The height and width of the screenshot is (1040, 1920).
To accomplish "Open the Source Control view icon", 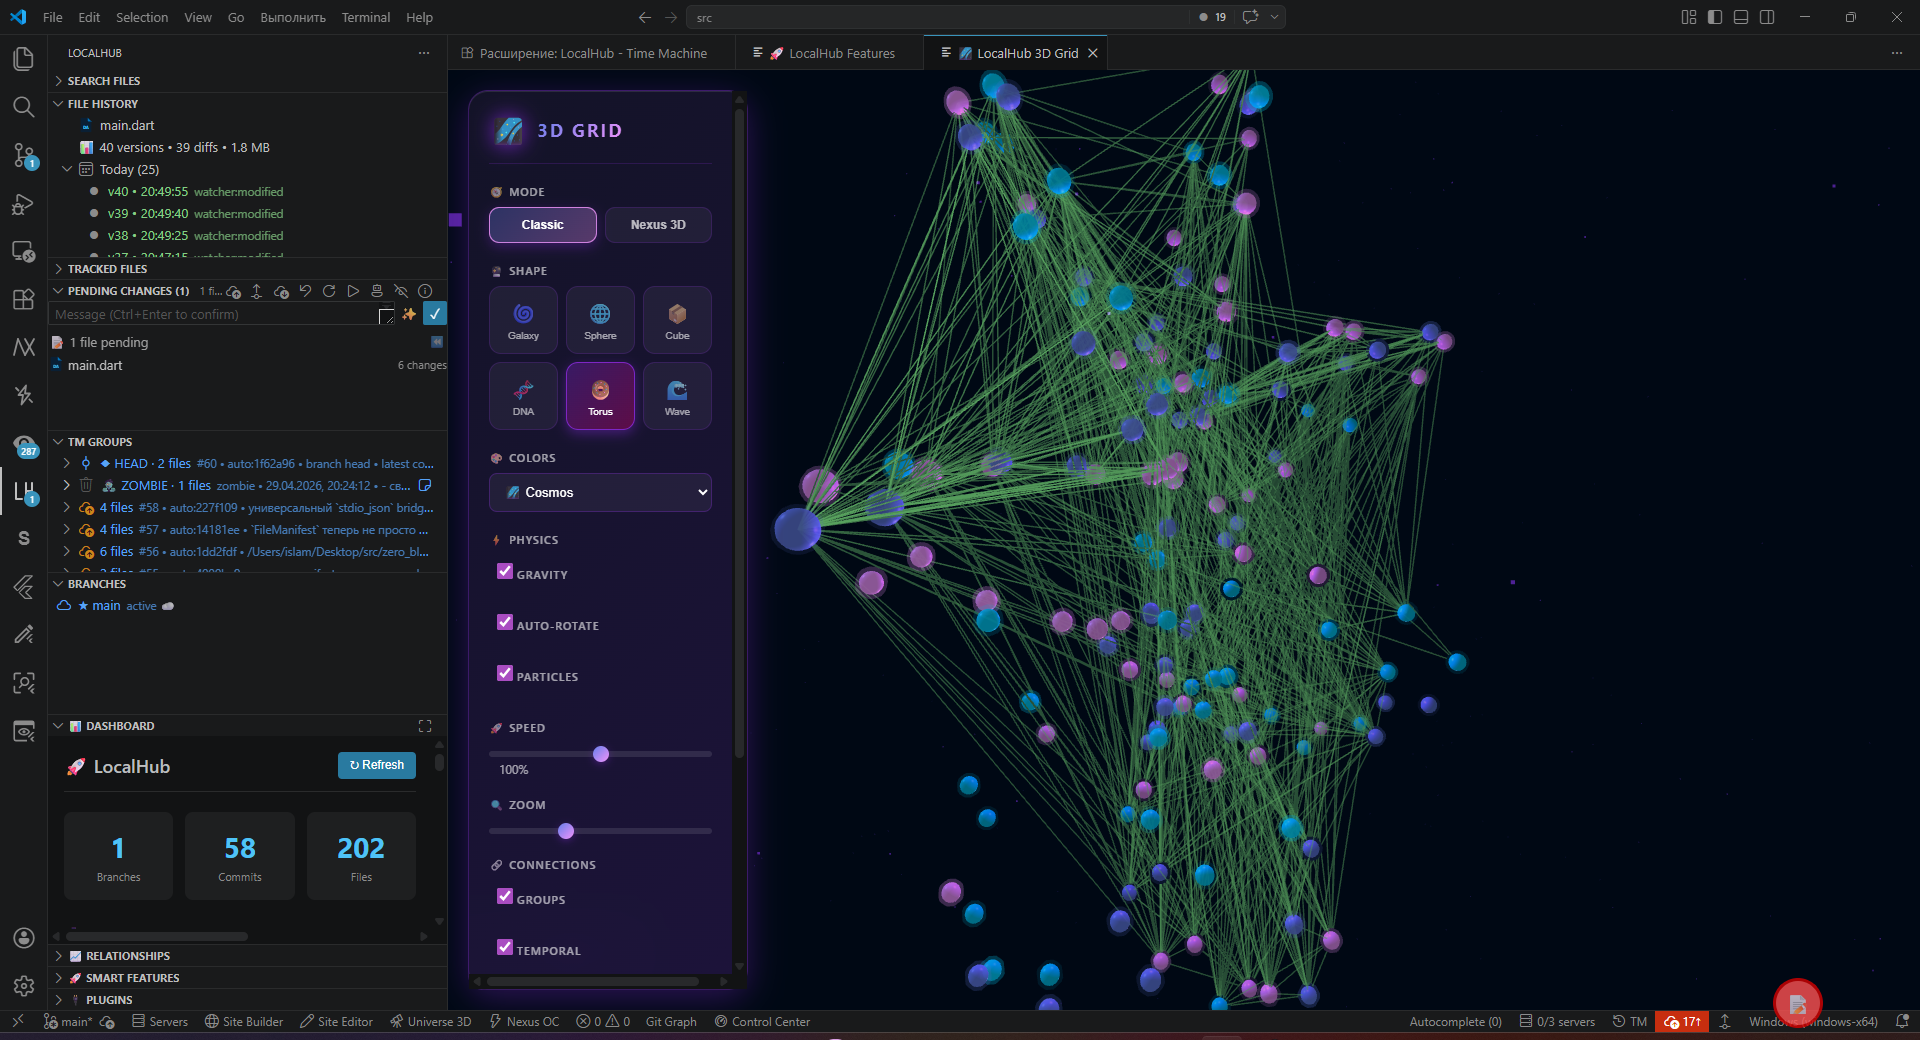I will (x=24, y=154).
